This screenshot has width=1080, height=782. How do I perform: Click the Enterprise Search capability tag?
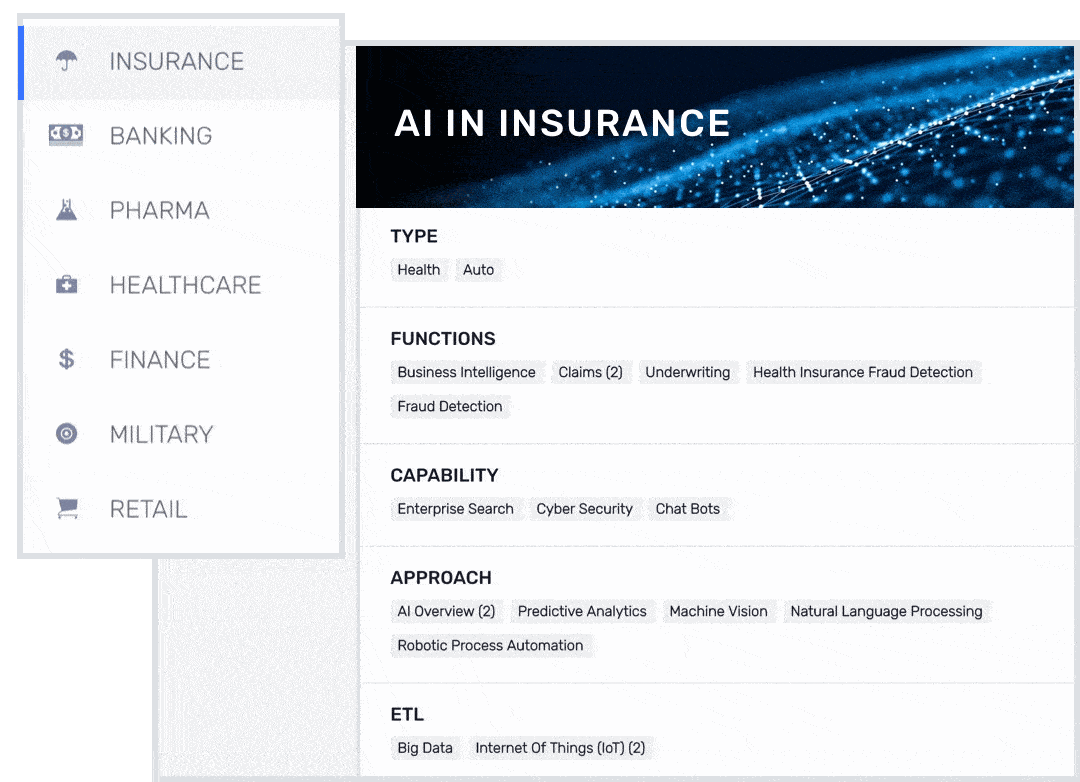coord(455,509)
